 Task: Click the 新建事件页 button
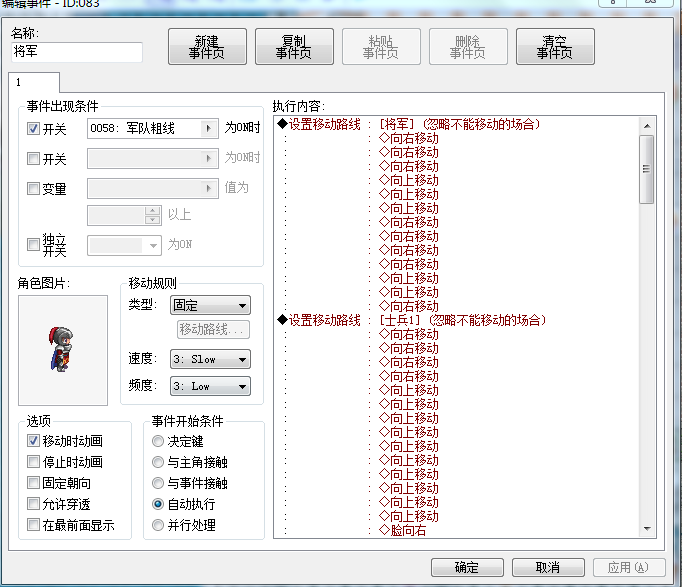tap(207, 47)
